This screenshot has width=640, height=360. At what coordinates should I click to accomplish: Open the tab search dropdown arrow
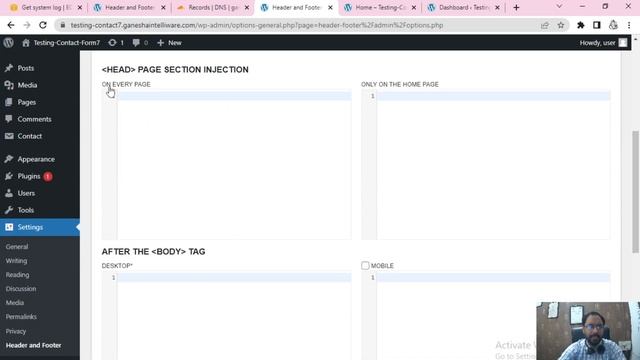pos(559,7)
